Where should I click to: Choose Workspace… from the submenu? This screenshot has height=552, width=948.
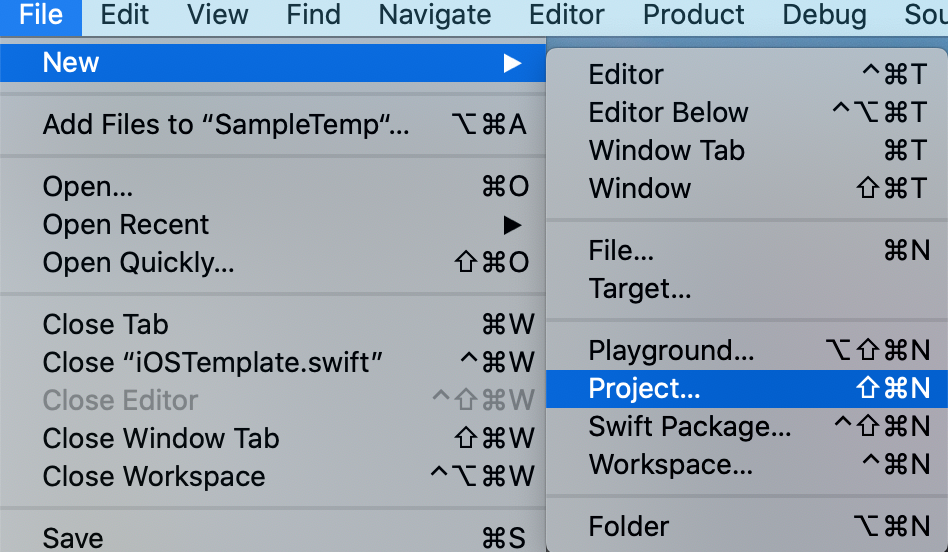tap(747, 465)
